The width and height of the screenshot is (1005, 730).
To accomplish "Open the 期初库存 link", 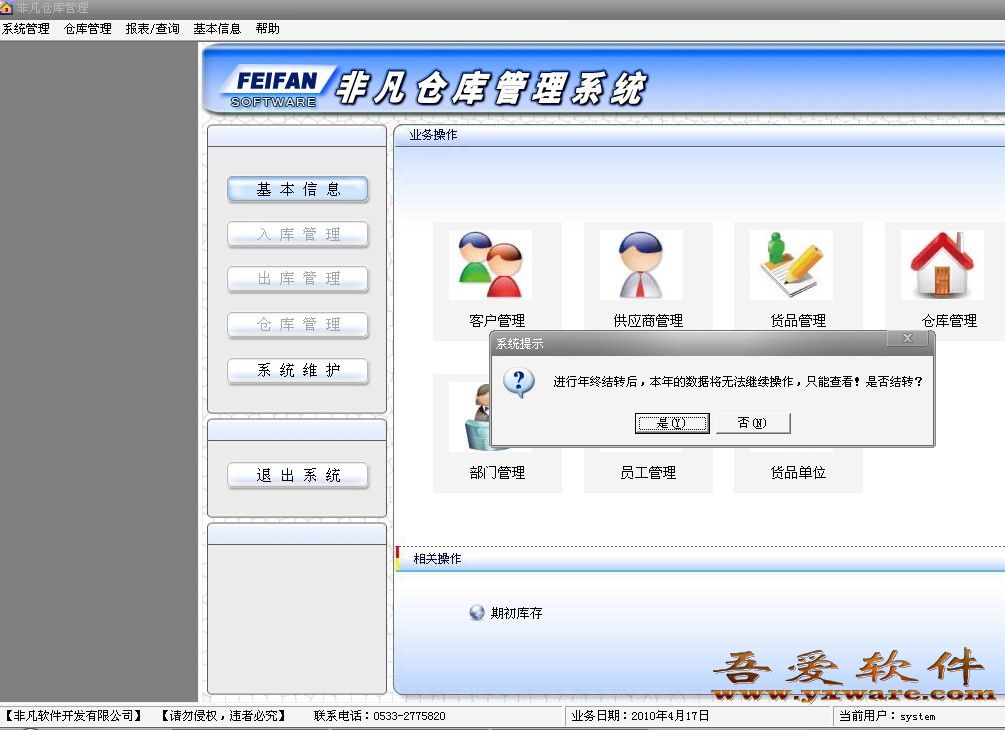I will point(517,613).
